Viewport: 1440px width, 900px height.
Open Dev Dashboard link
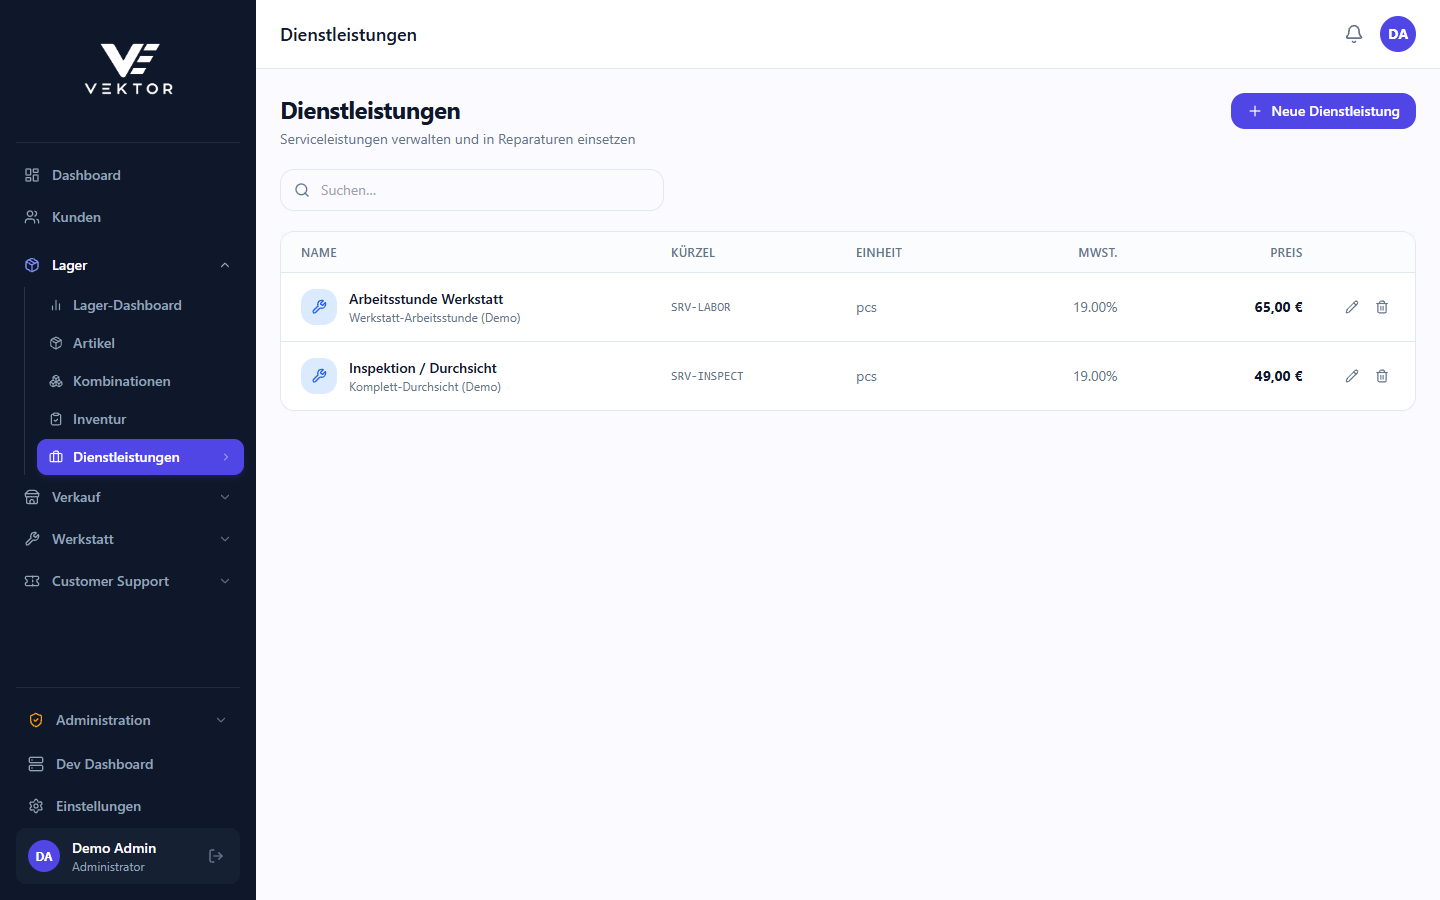(x=128, y=764)
